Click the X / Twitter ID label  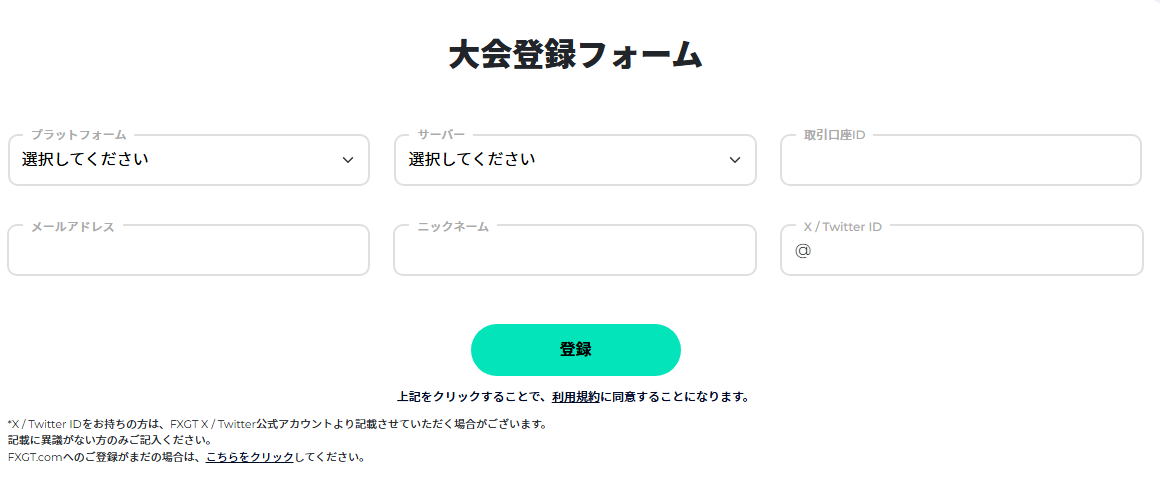842,227
